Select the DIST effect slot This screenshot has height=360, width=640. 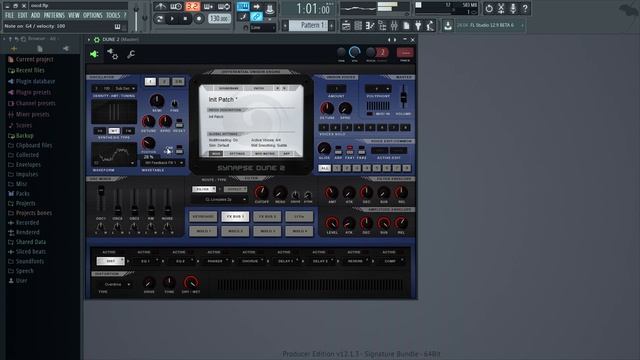pos(111,261)
